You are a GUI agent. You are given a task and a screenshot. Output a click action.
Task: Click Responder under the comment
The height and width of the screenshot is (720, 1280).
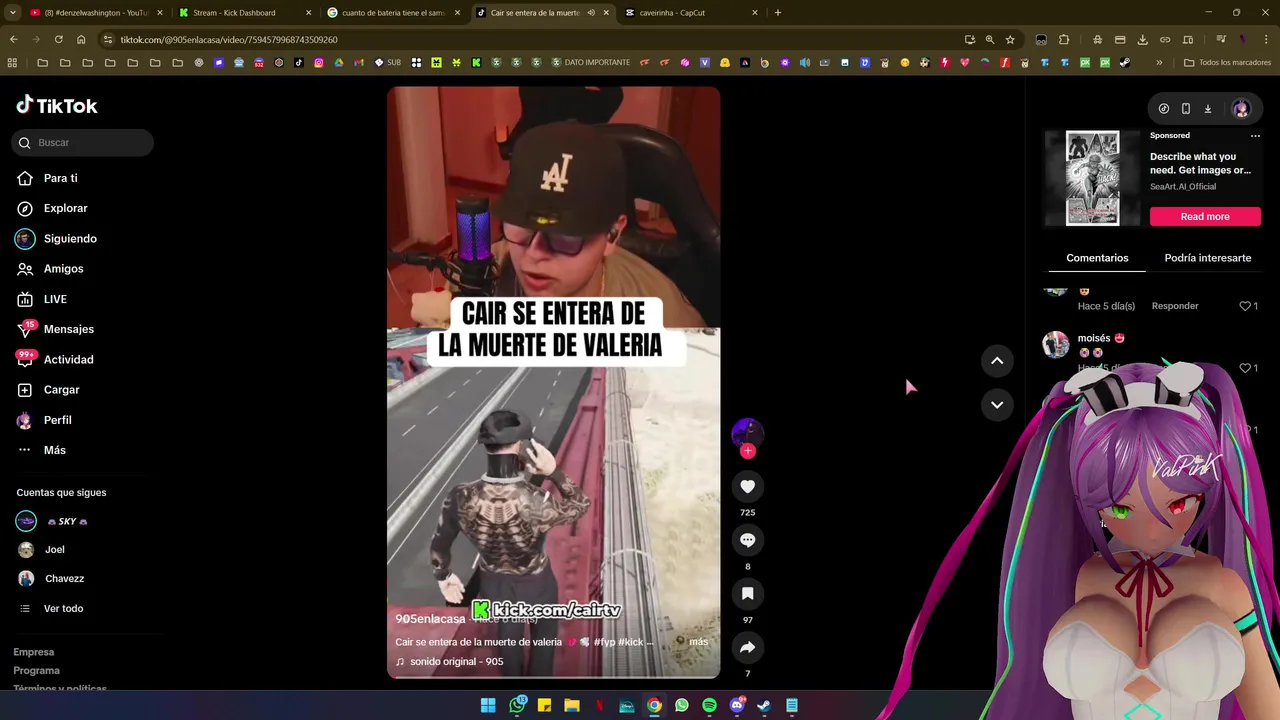[x=1175, y=306]
